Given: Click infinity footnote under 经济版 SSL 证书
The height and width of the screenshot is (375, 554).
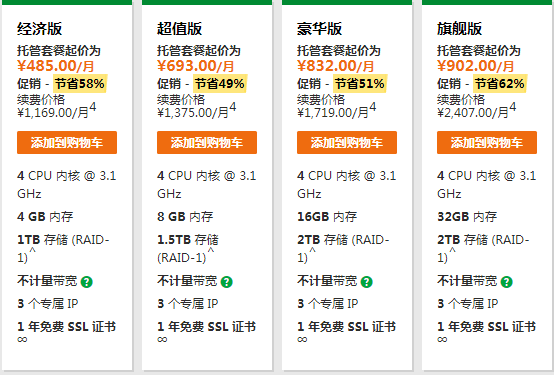Looking at the screenshot, I should pos(22,340).
